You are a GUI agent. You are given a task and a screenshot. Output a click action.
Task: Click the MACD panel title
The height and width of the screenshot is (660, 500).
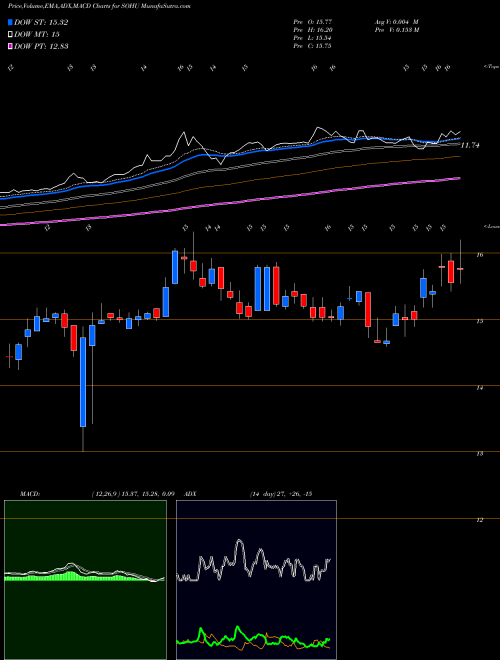30,494
